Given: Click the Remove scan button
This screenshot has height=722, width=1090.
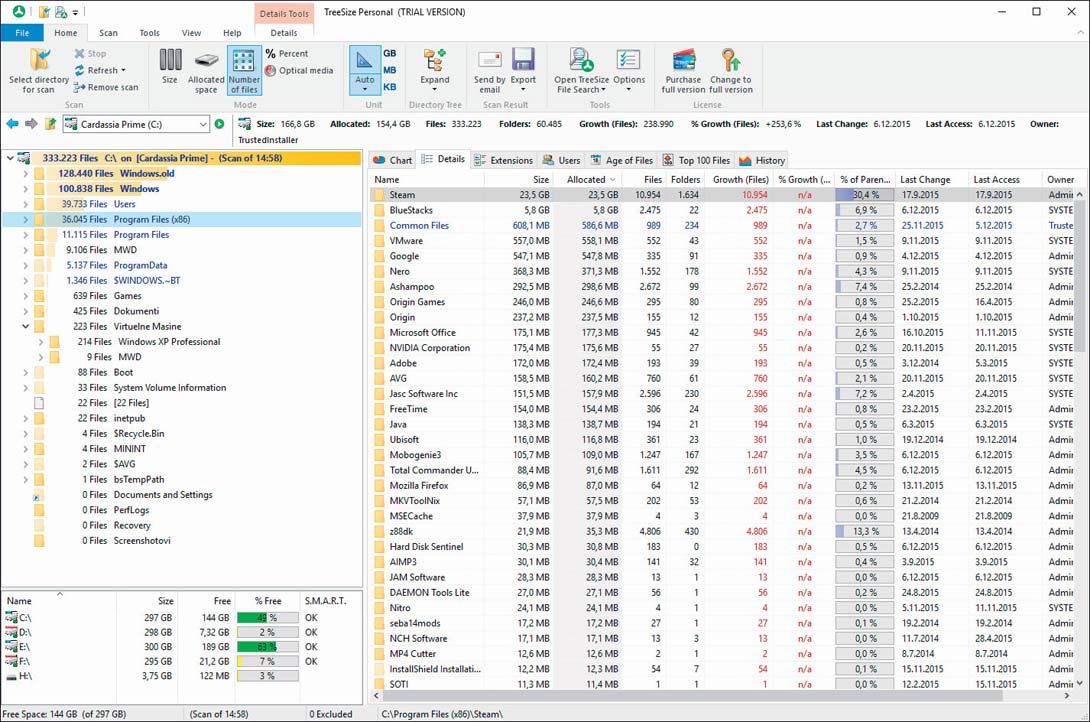Looking at the screenshot, I should point(106,87).
